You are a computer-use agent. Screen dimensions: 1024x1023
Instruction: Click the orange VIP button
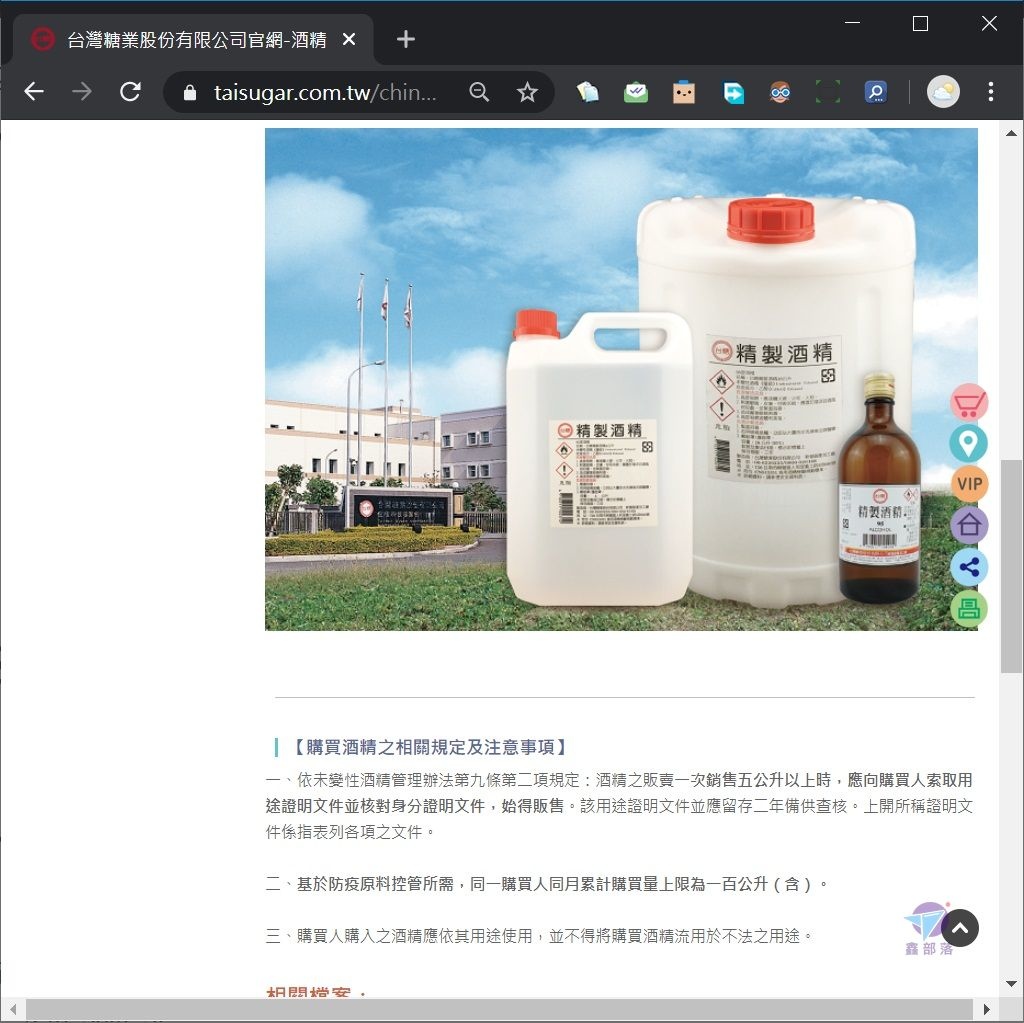pyautogui.click(x=969, y=484)
